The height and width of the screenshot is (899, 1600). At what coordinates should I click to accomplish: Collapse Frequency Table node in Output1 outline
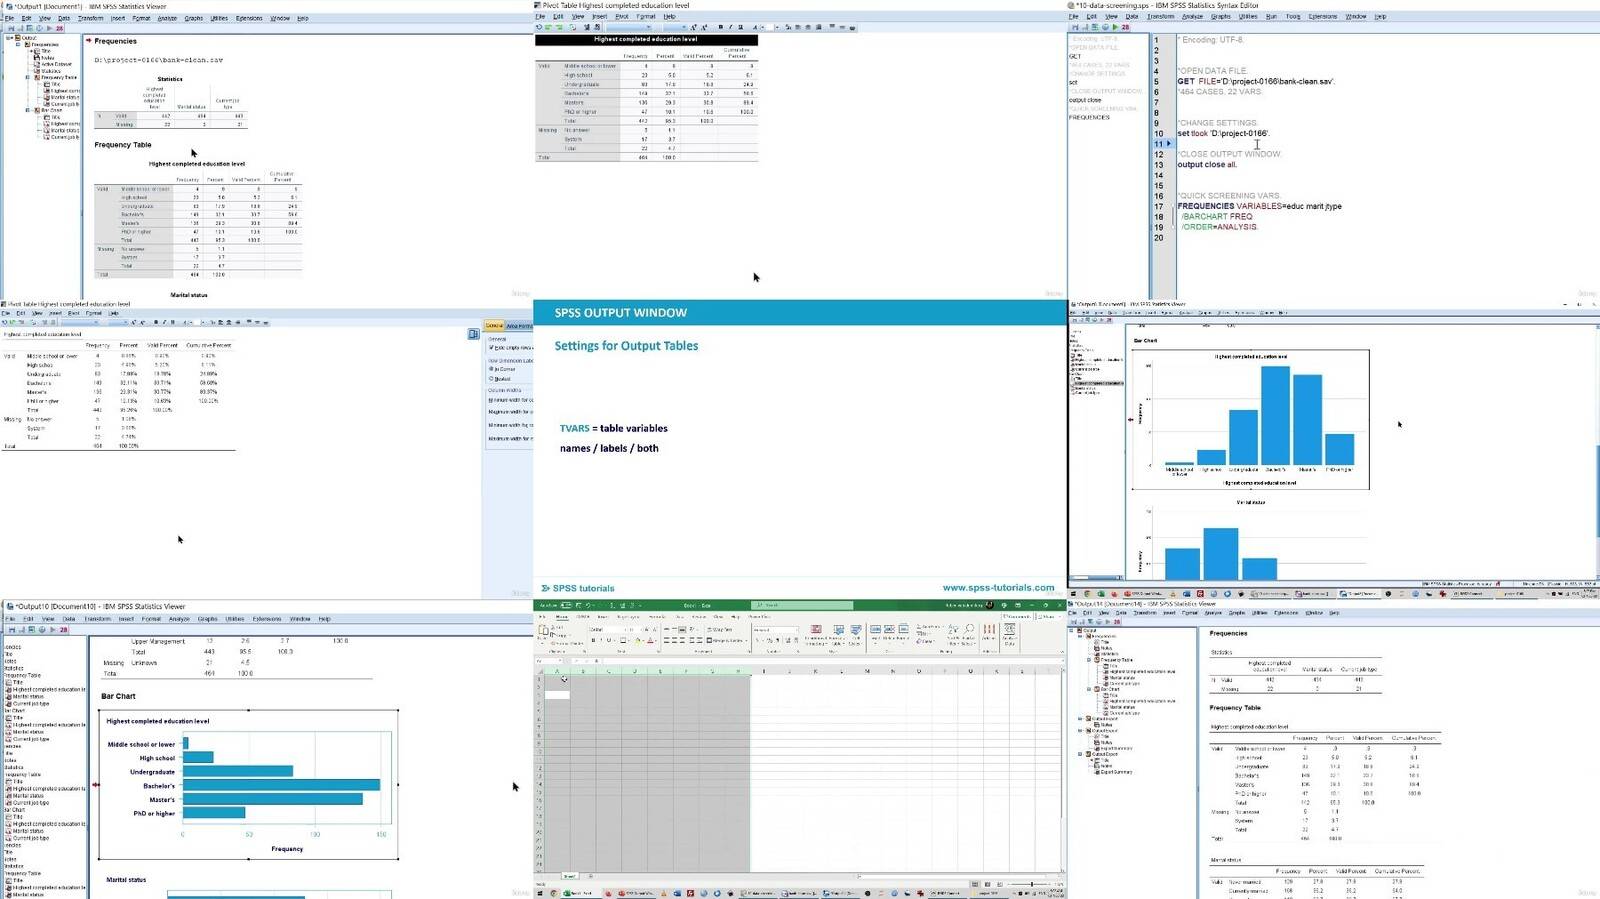pos(28,77)
